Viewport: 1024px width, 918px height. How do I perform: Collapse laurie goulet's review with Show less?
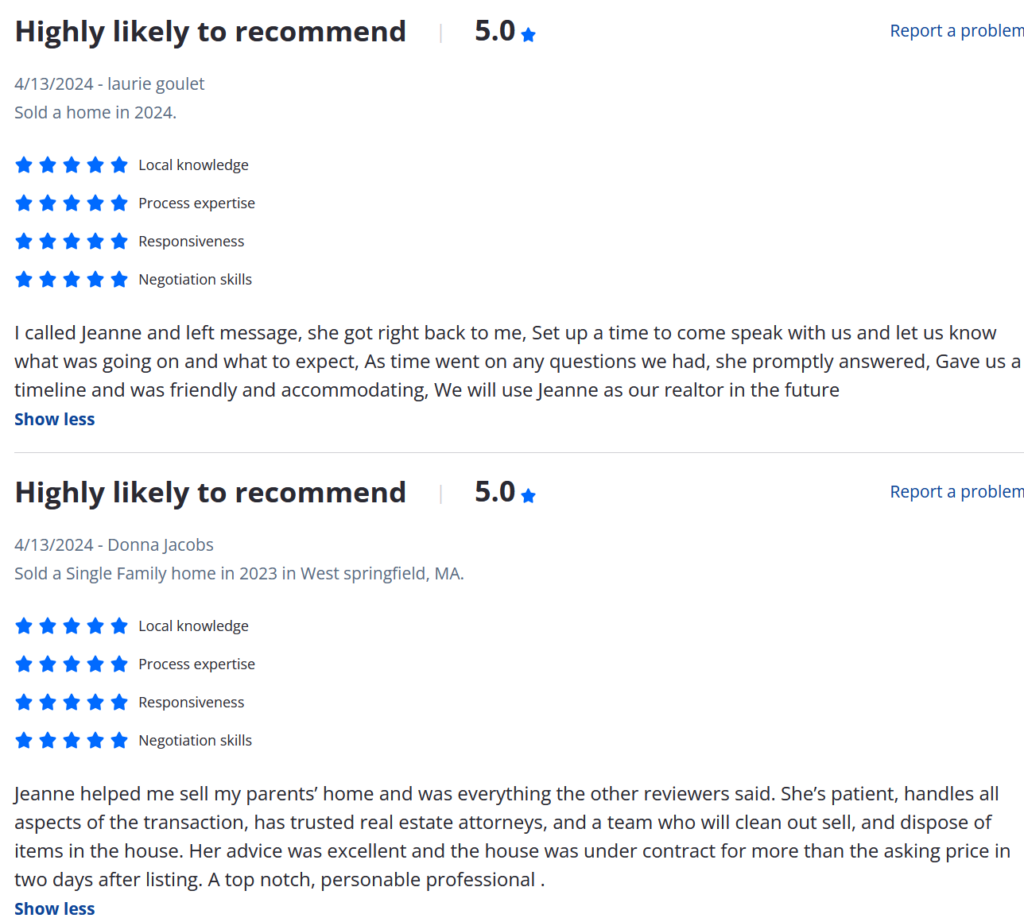click(x=55, y=419)
